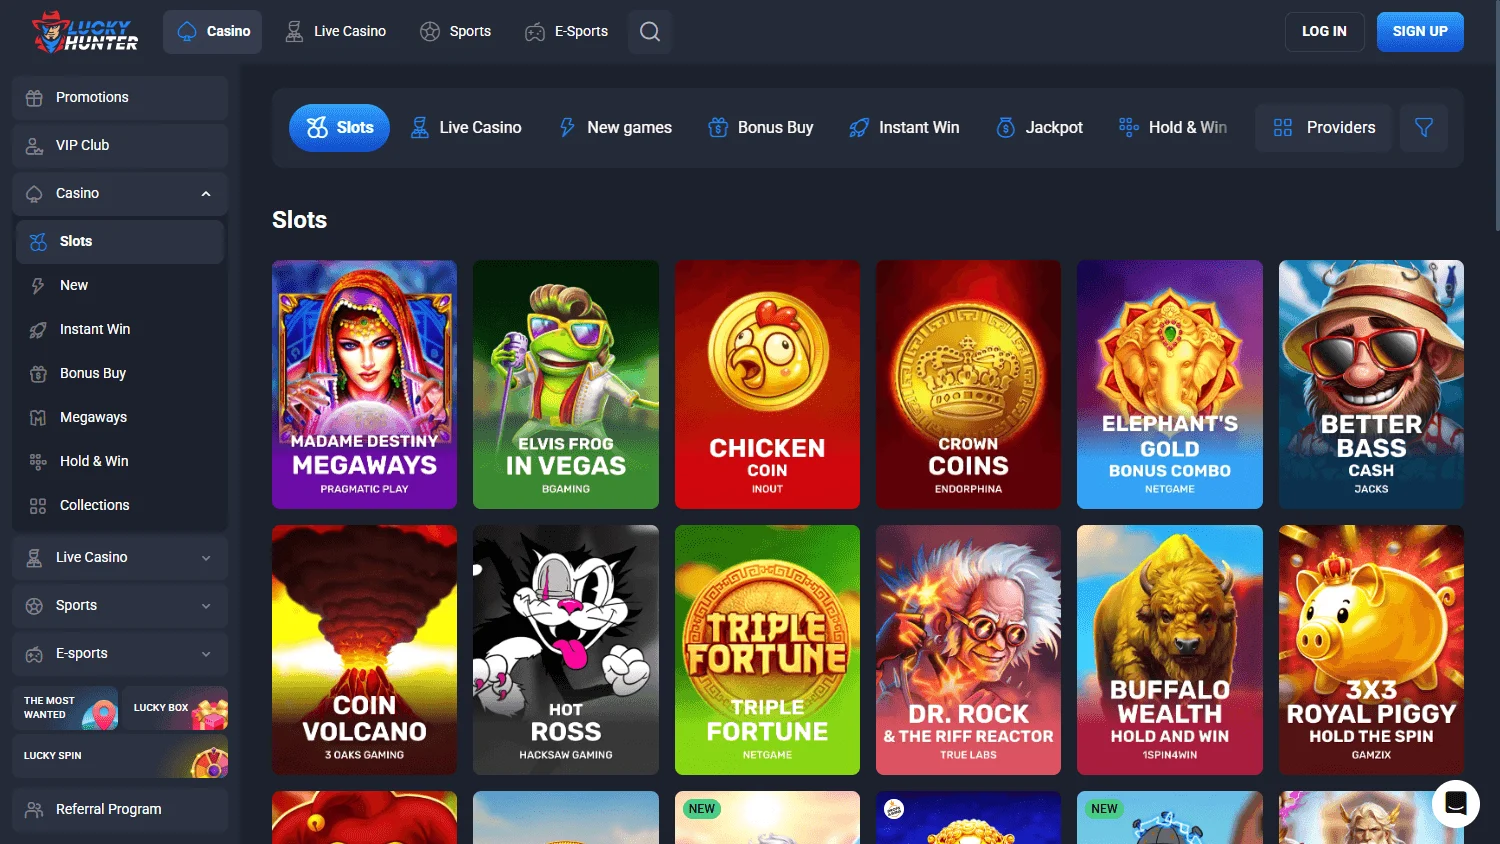This screenshot has width=1500, height=844.
Task: Open Live Casino in top navigation
Action: (335, 32)
